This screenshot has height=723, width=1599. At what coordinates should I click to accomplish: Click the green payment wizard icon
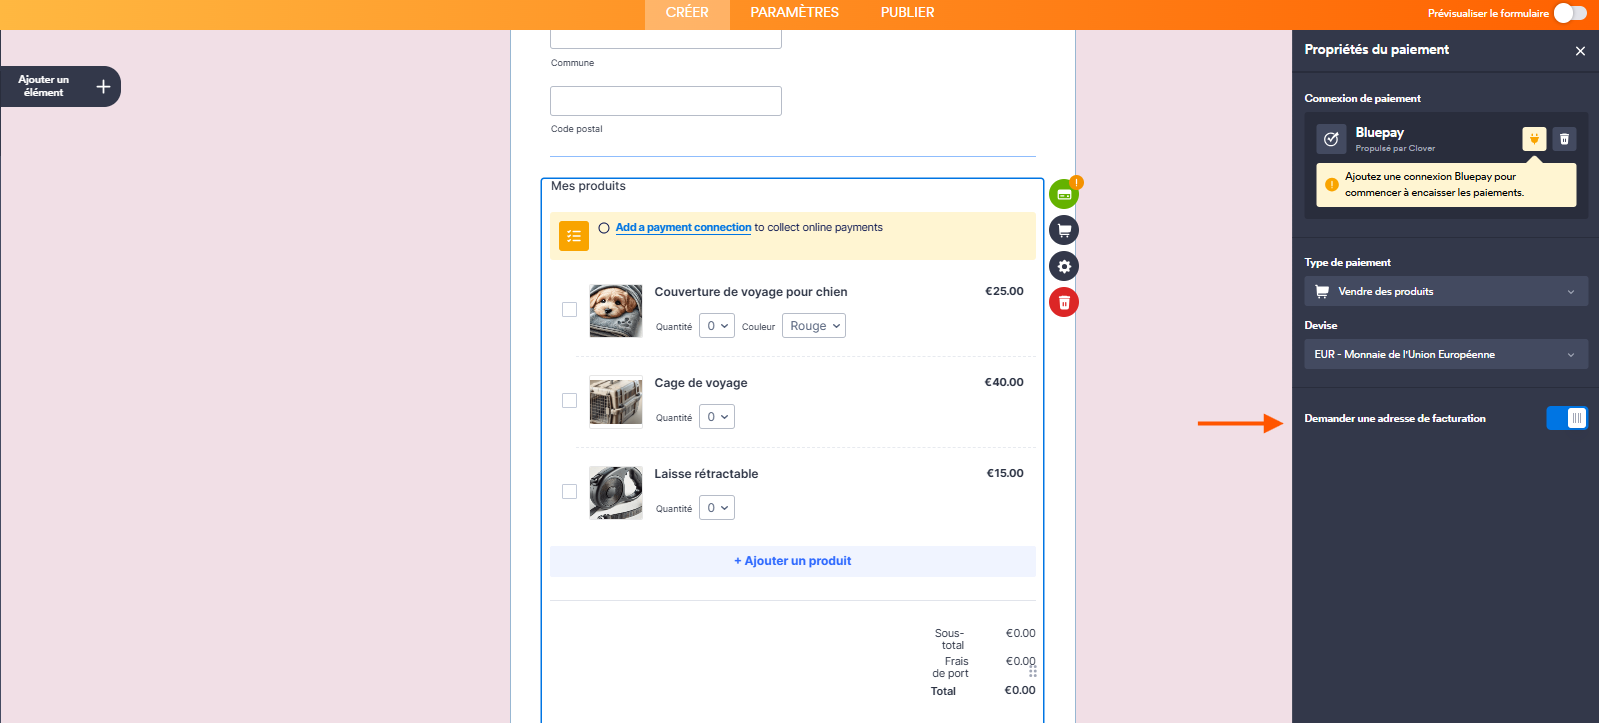1063,194
